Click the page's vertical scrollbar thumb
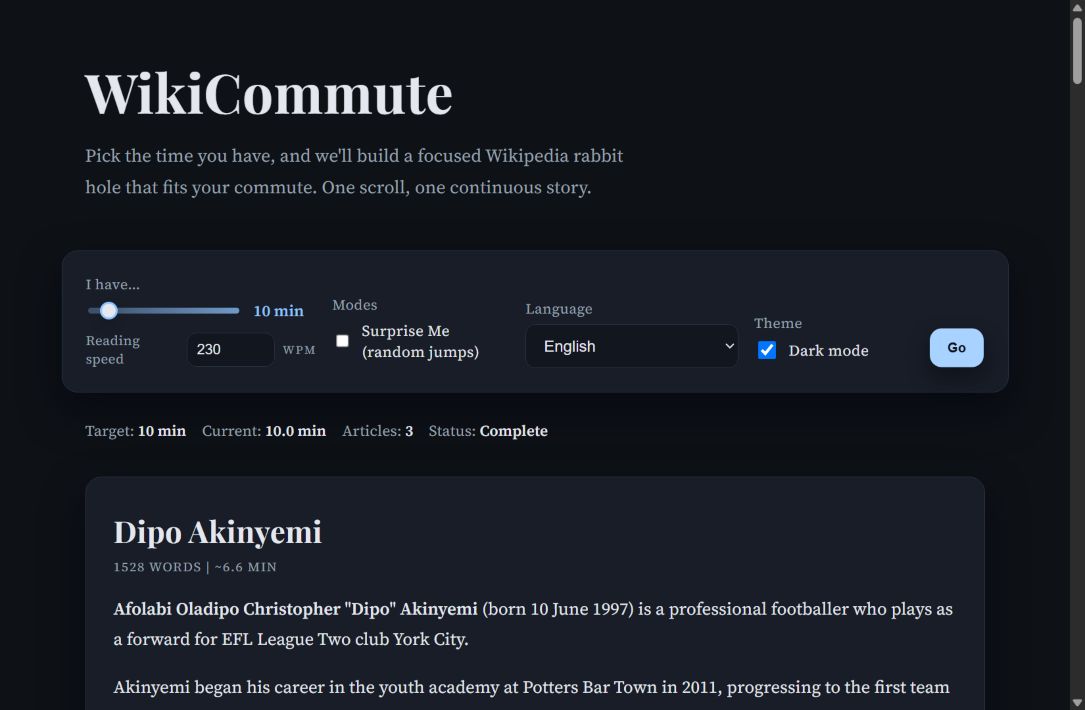The width and height of the screenshot is (1085, 710). pos(1077,51)
